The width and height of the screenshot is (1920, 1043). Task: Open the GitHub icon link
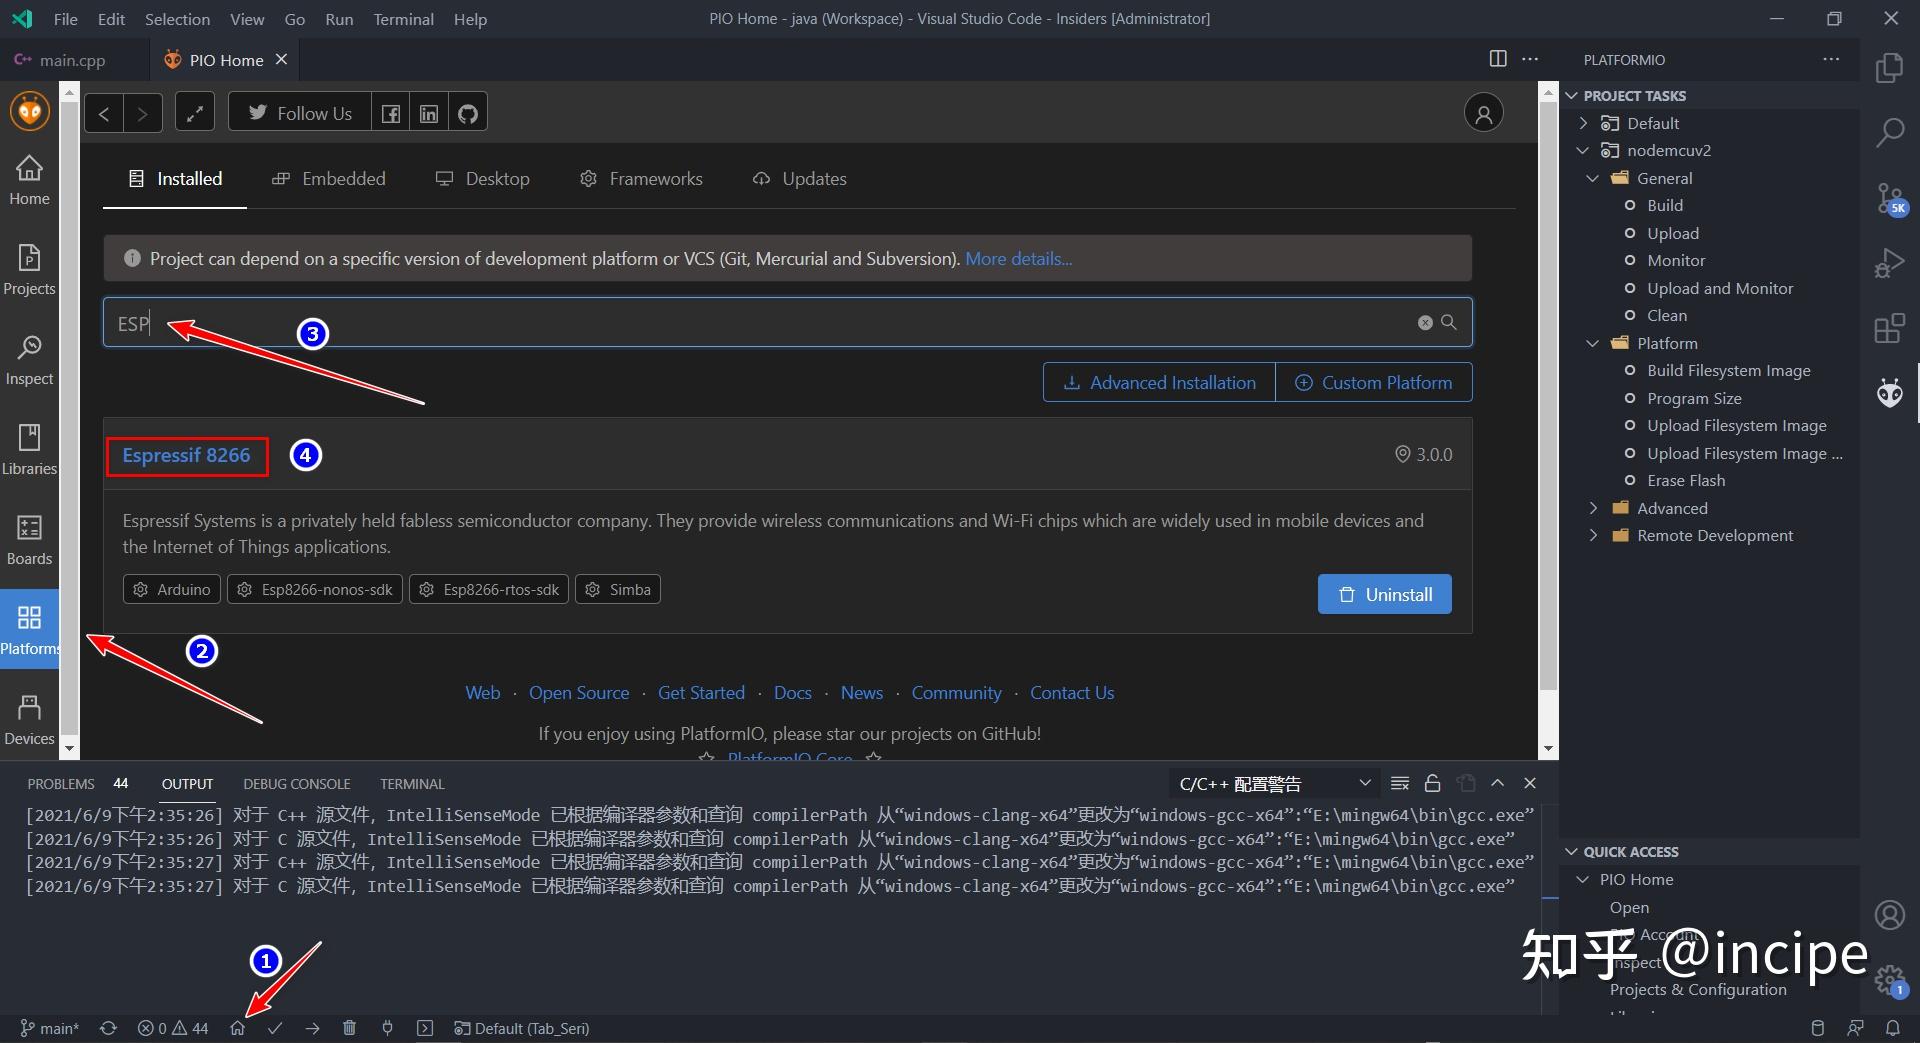point(468,113)
